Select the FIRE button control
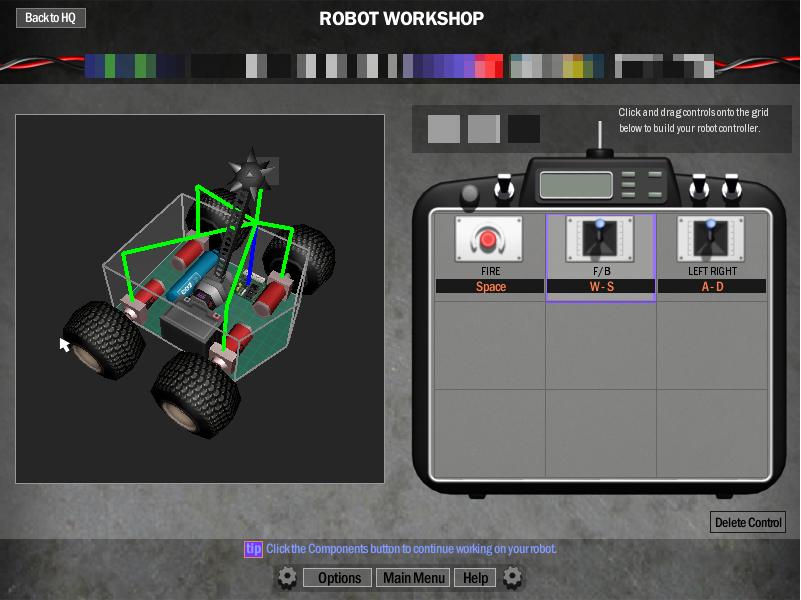This screenshot has width=801, height=600. 489,240
